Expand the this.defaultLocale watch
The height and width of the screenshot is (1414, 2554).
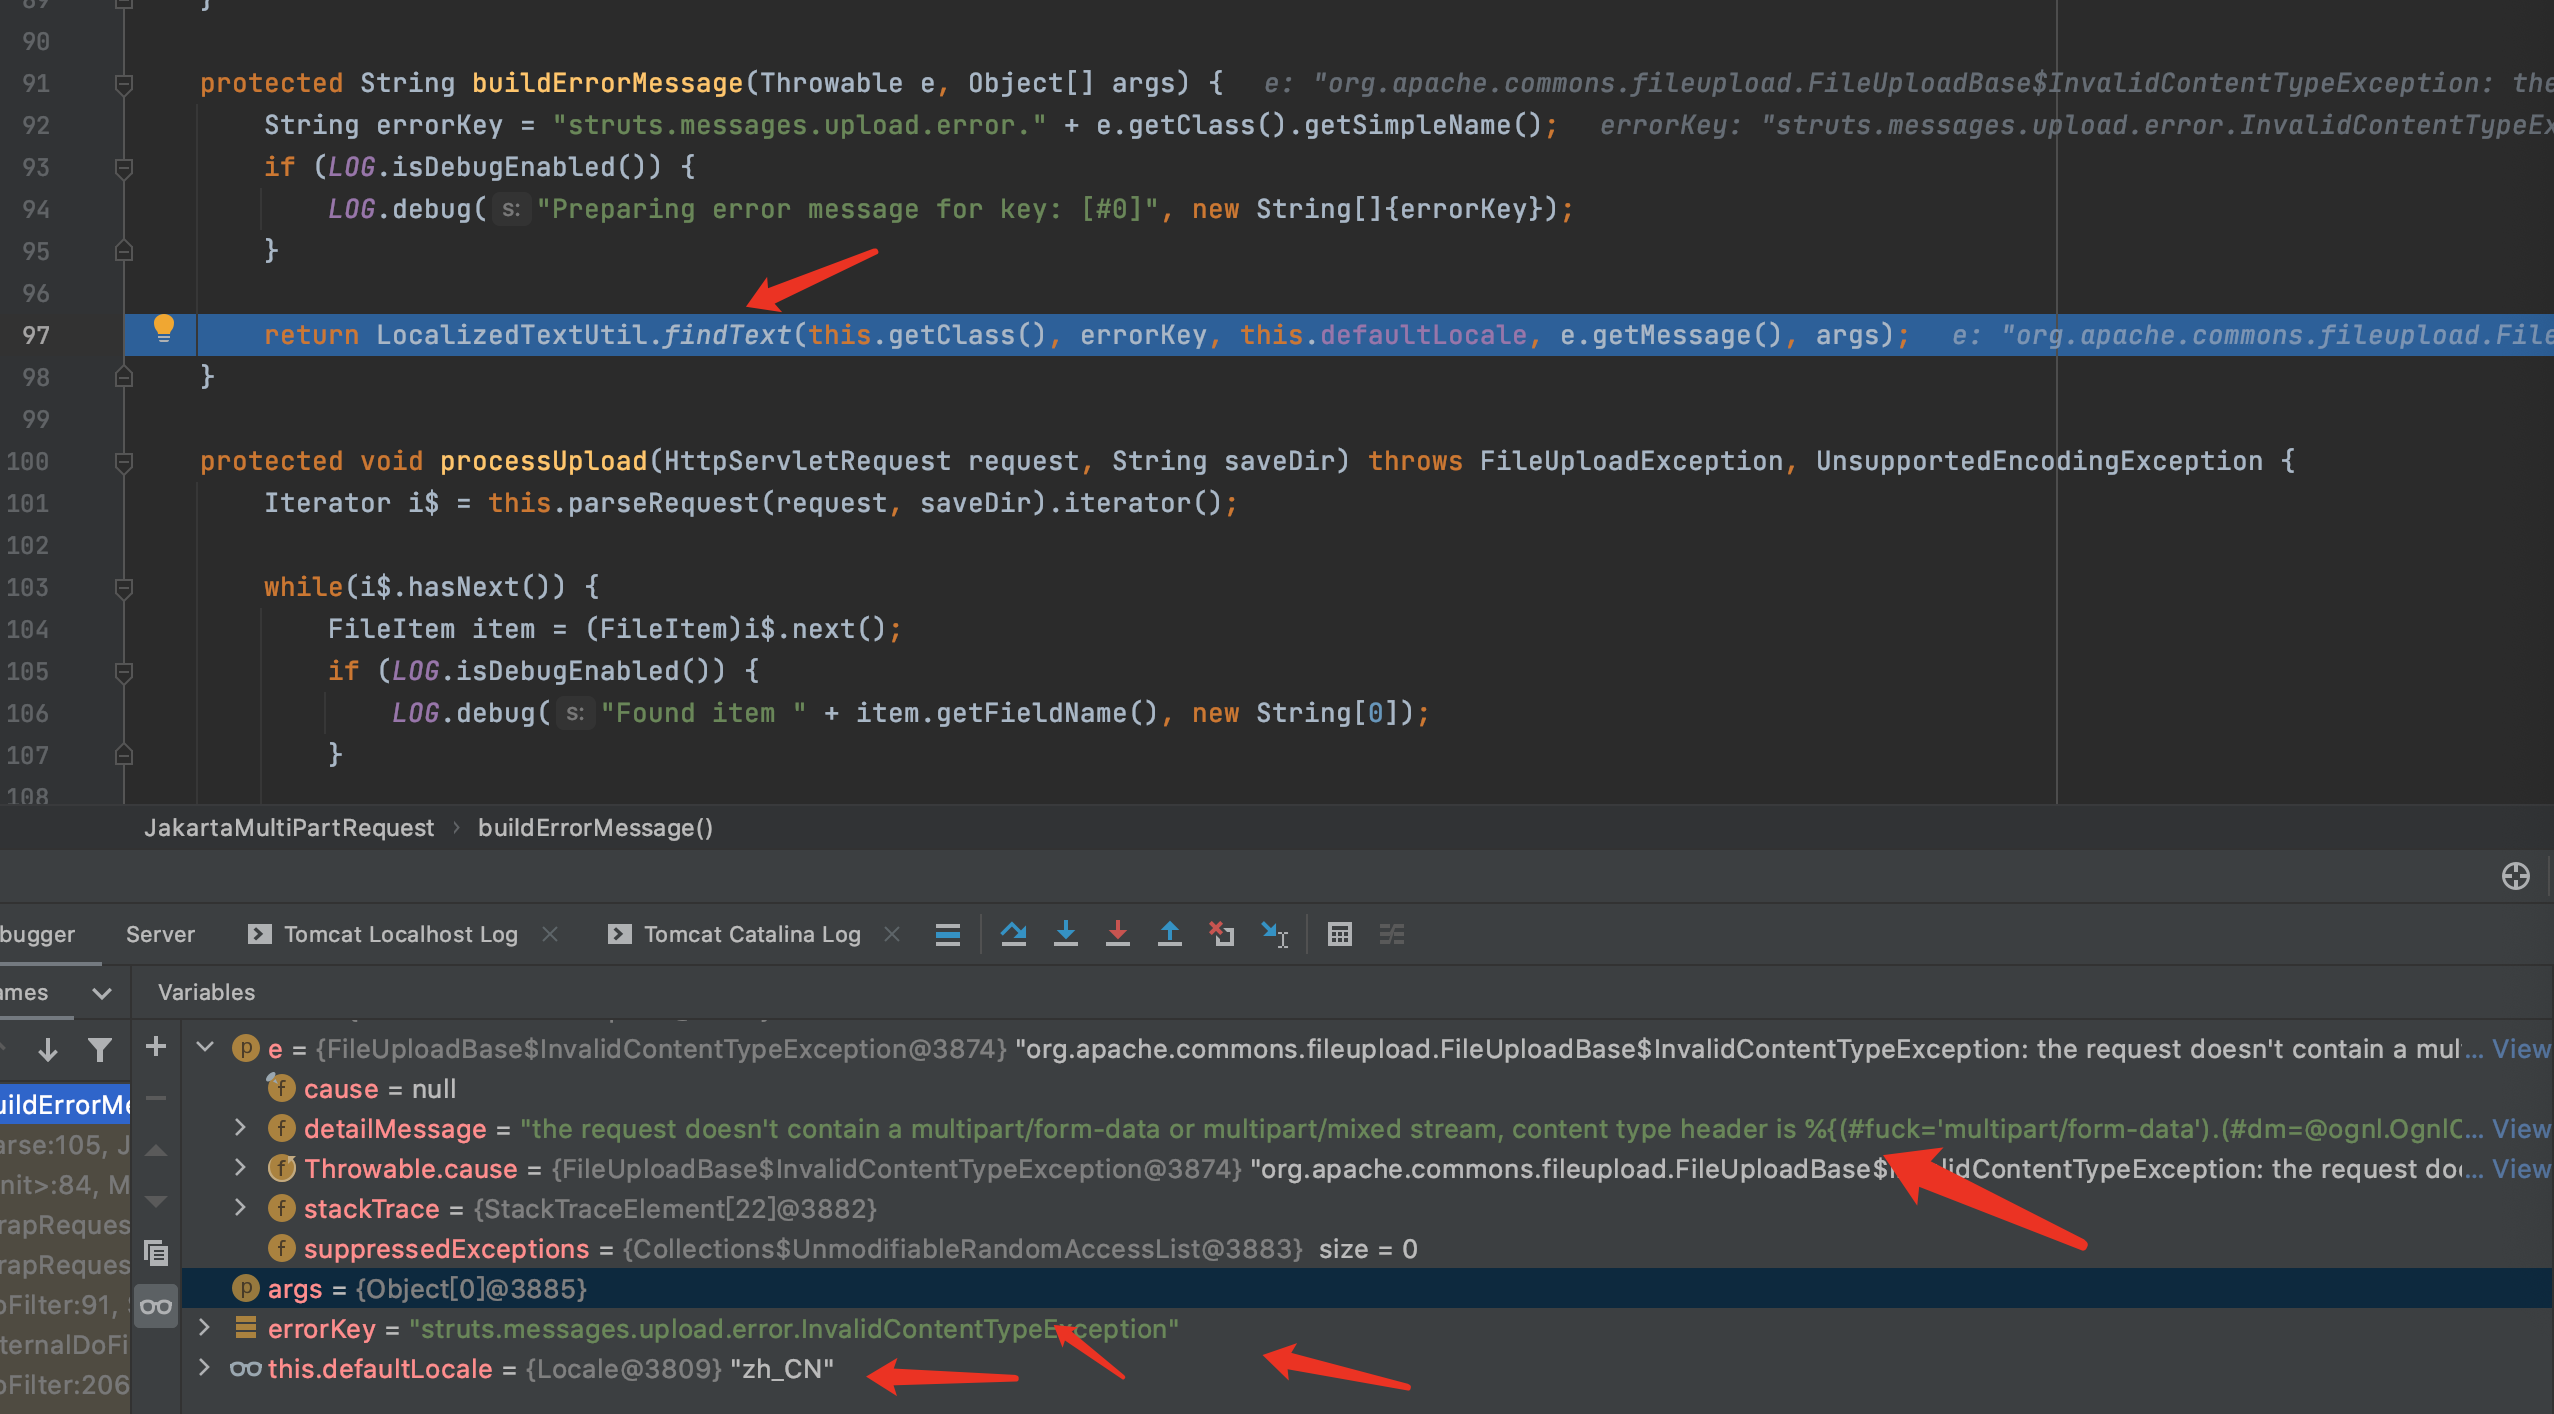click(204, 1368)
